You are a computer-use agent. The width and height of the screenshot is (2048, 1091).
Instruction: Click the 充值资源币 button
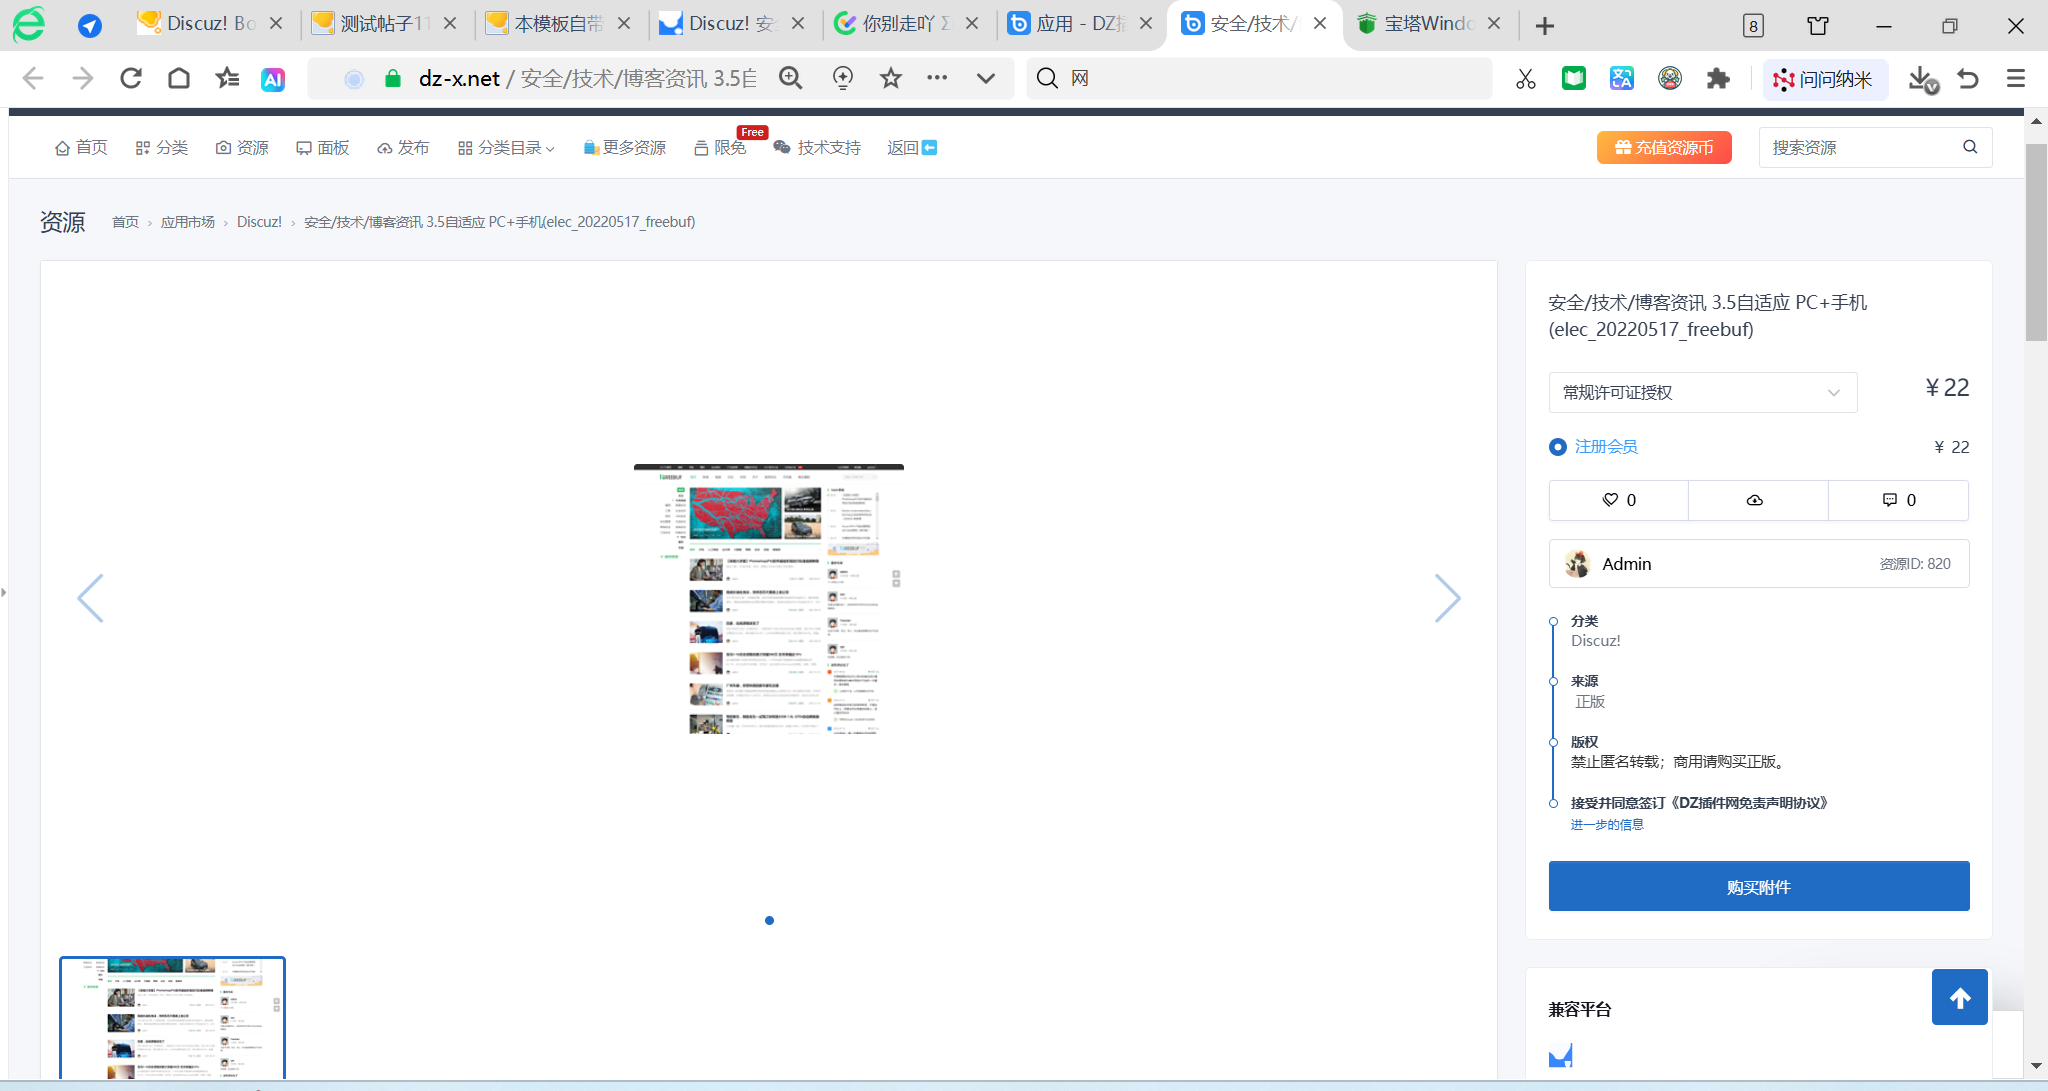(1664, 147)
